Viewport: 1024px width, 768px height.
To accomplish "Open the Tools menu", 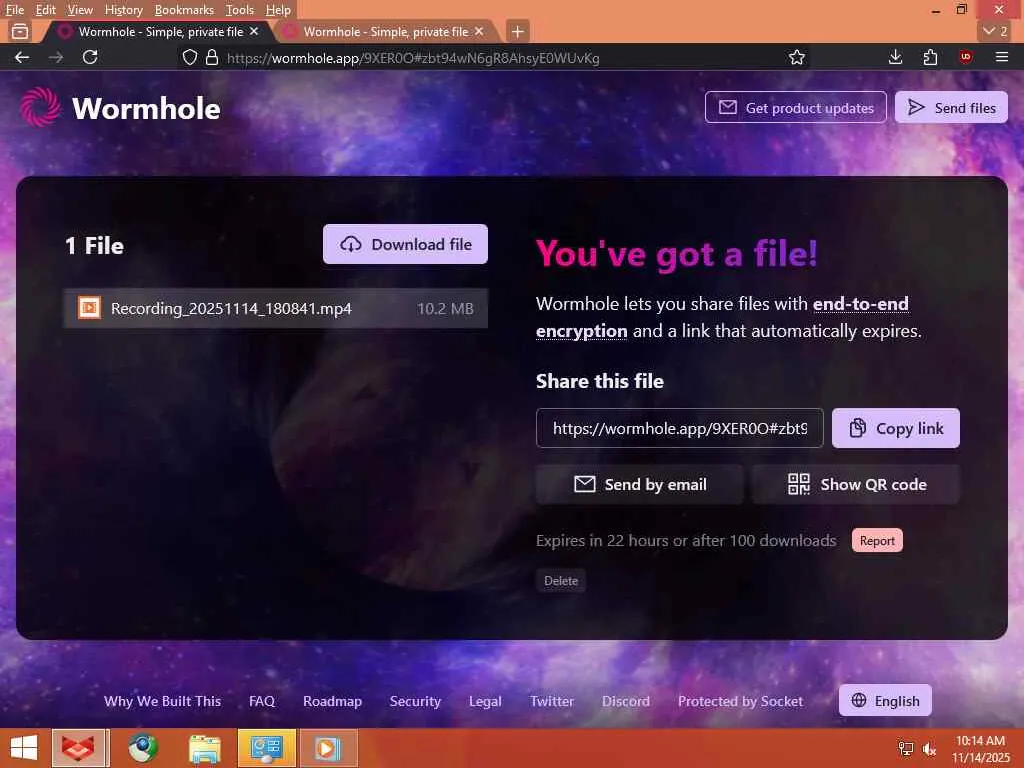I will (240, 10).
